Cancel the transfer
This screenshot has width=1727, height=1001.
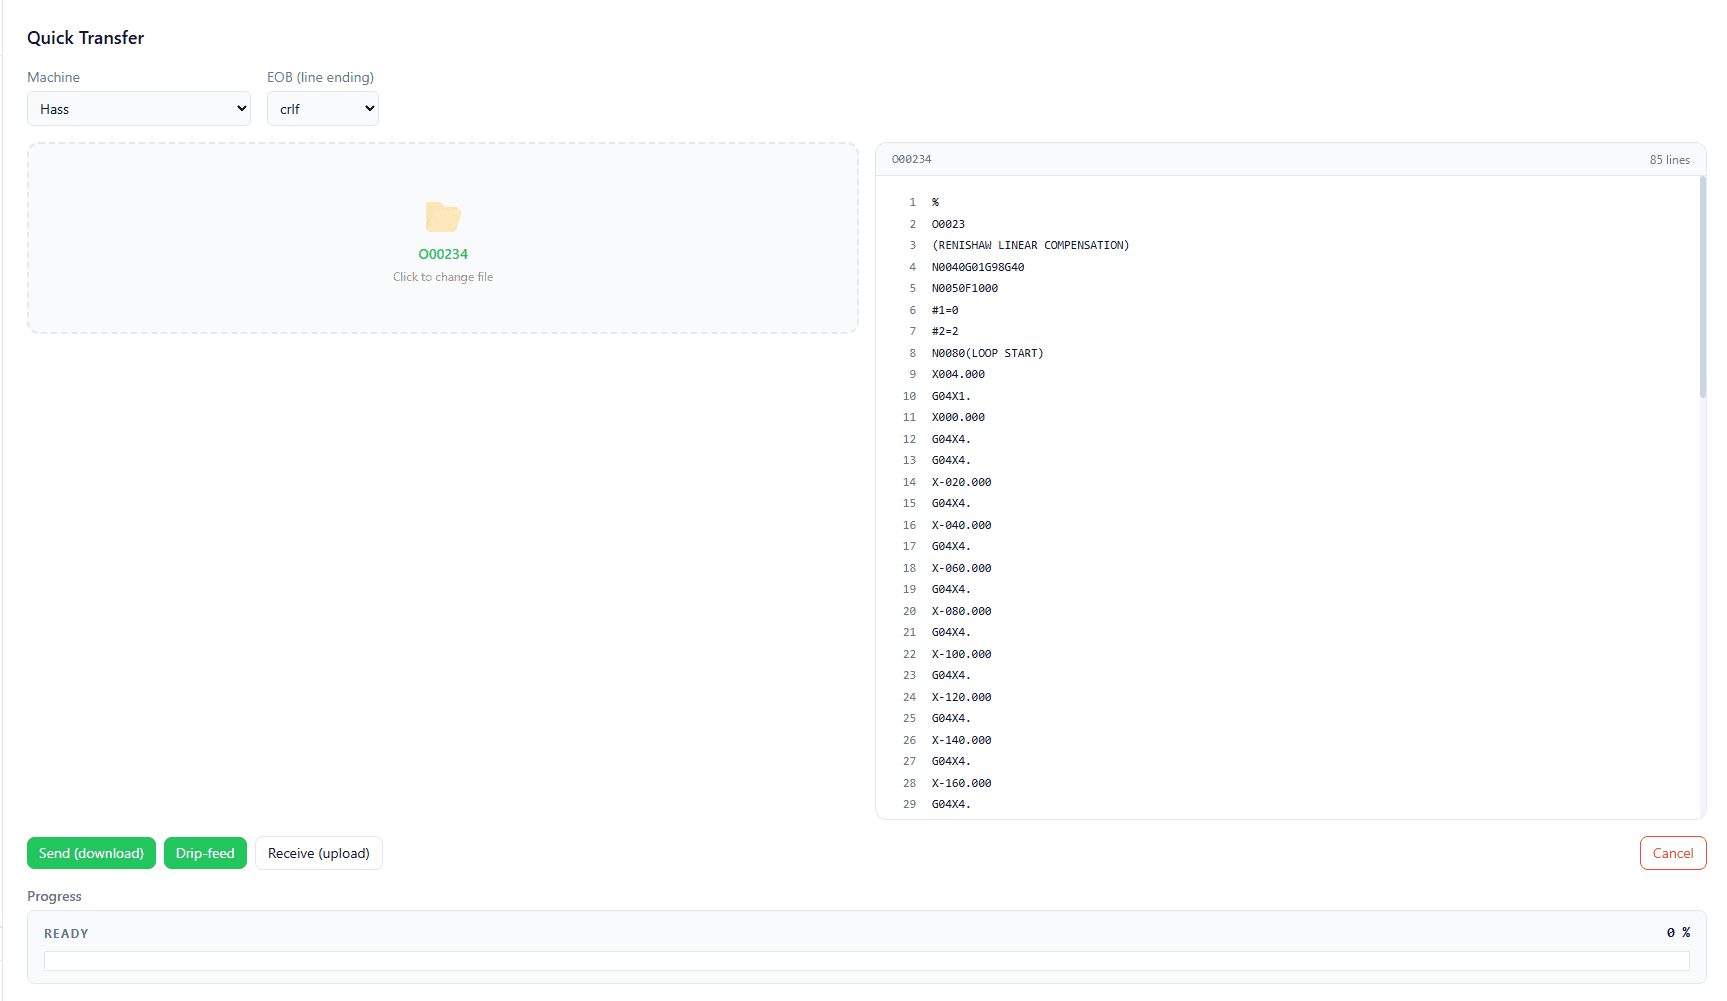pyautogui.click(x=1673, y=853)
